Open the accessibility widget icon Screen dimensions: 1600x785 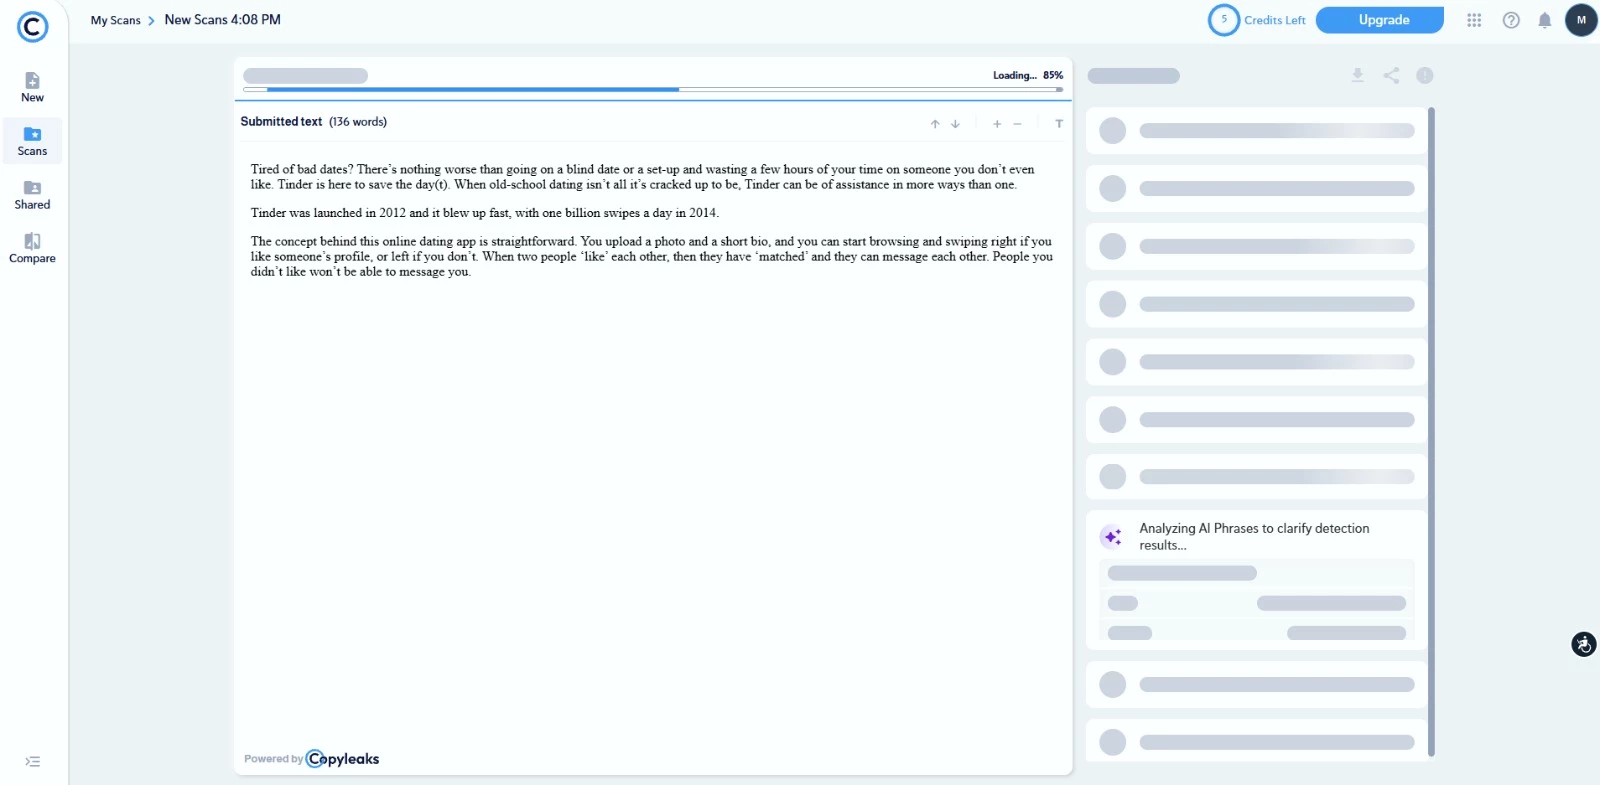click(1584, 644)
